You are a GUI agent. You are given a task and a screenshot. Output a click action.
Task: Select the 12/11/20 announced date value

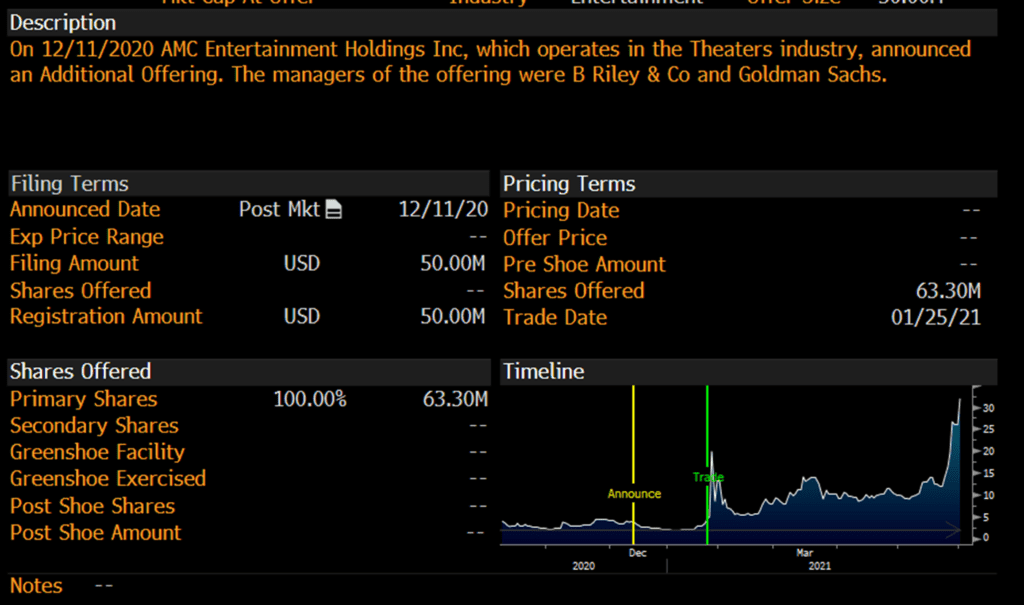[x=443, y=210]
